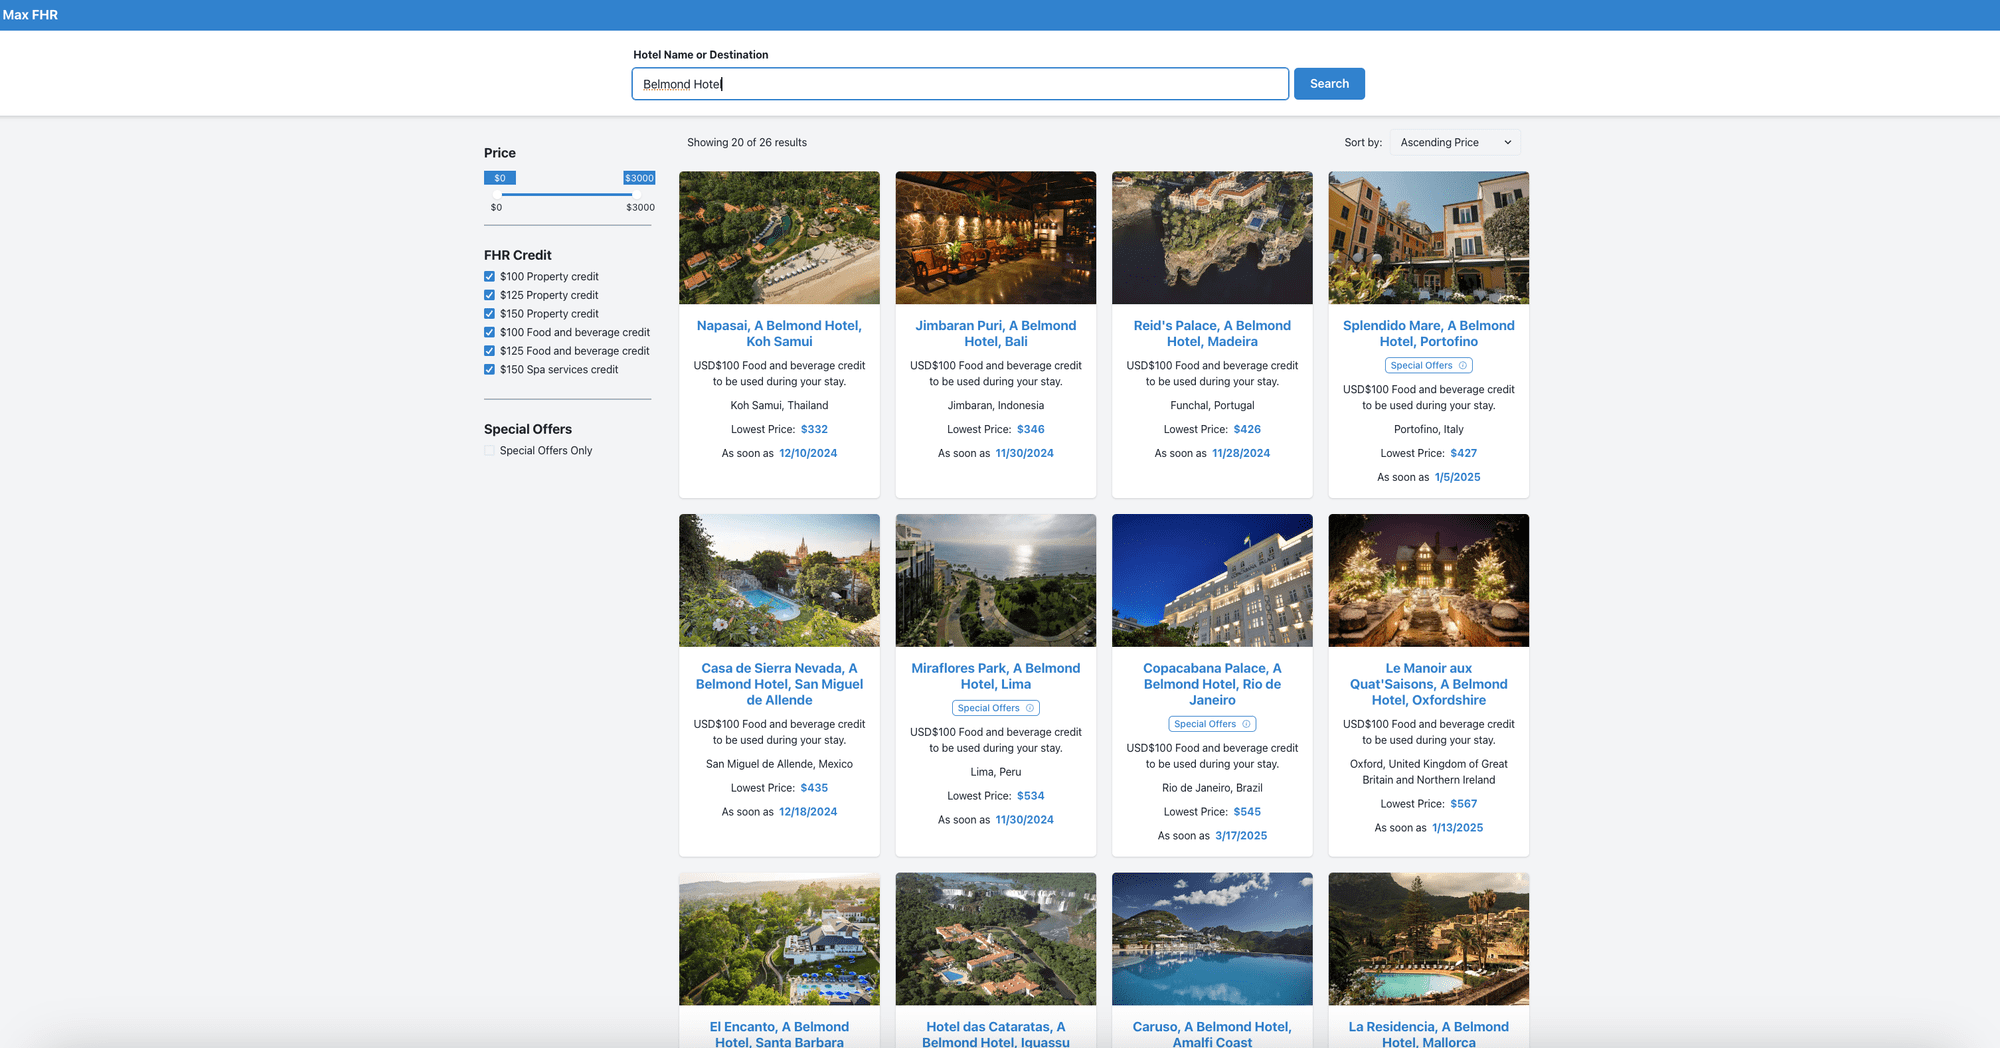
Task: Click the El Encanto Santa Barbara photo
Action: click(x=779, y=939)
